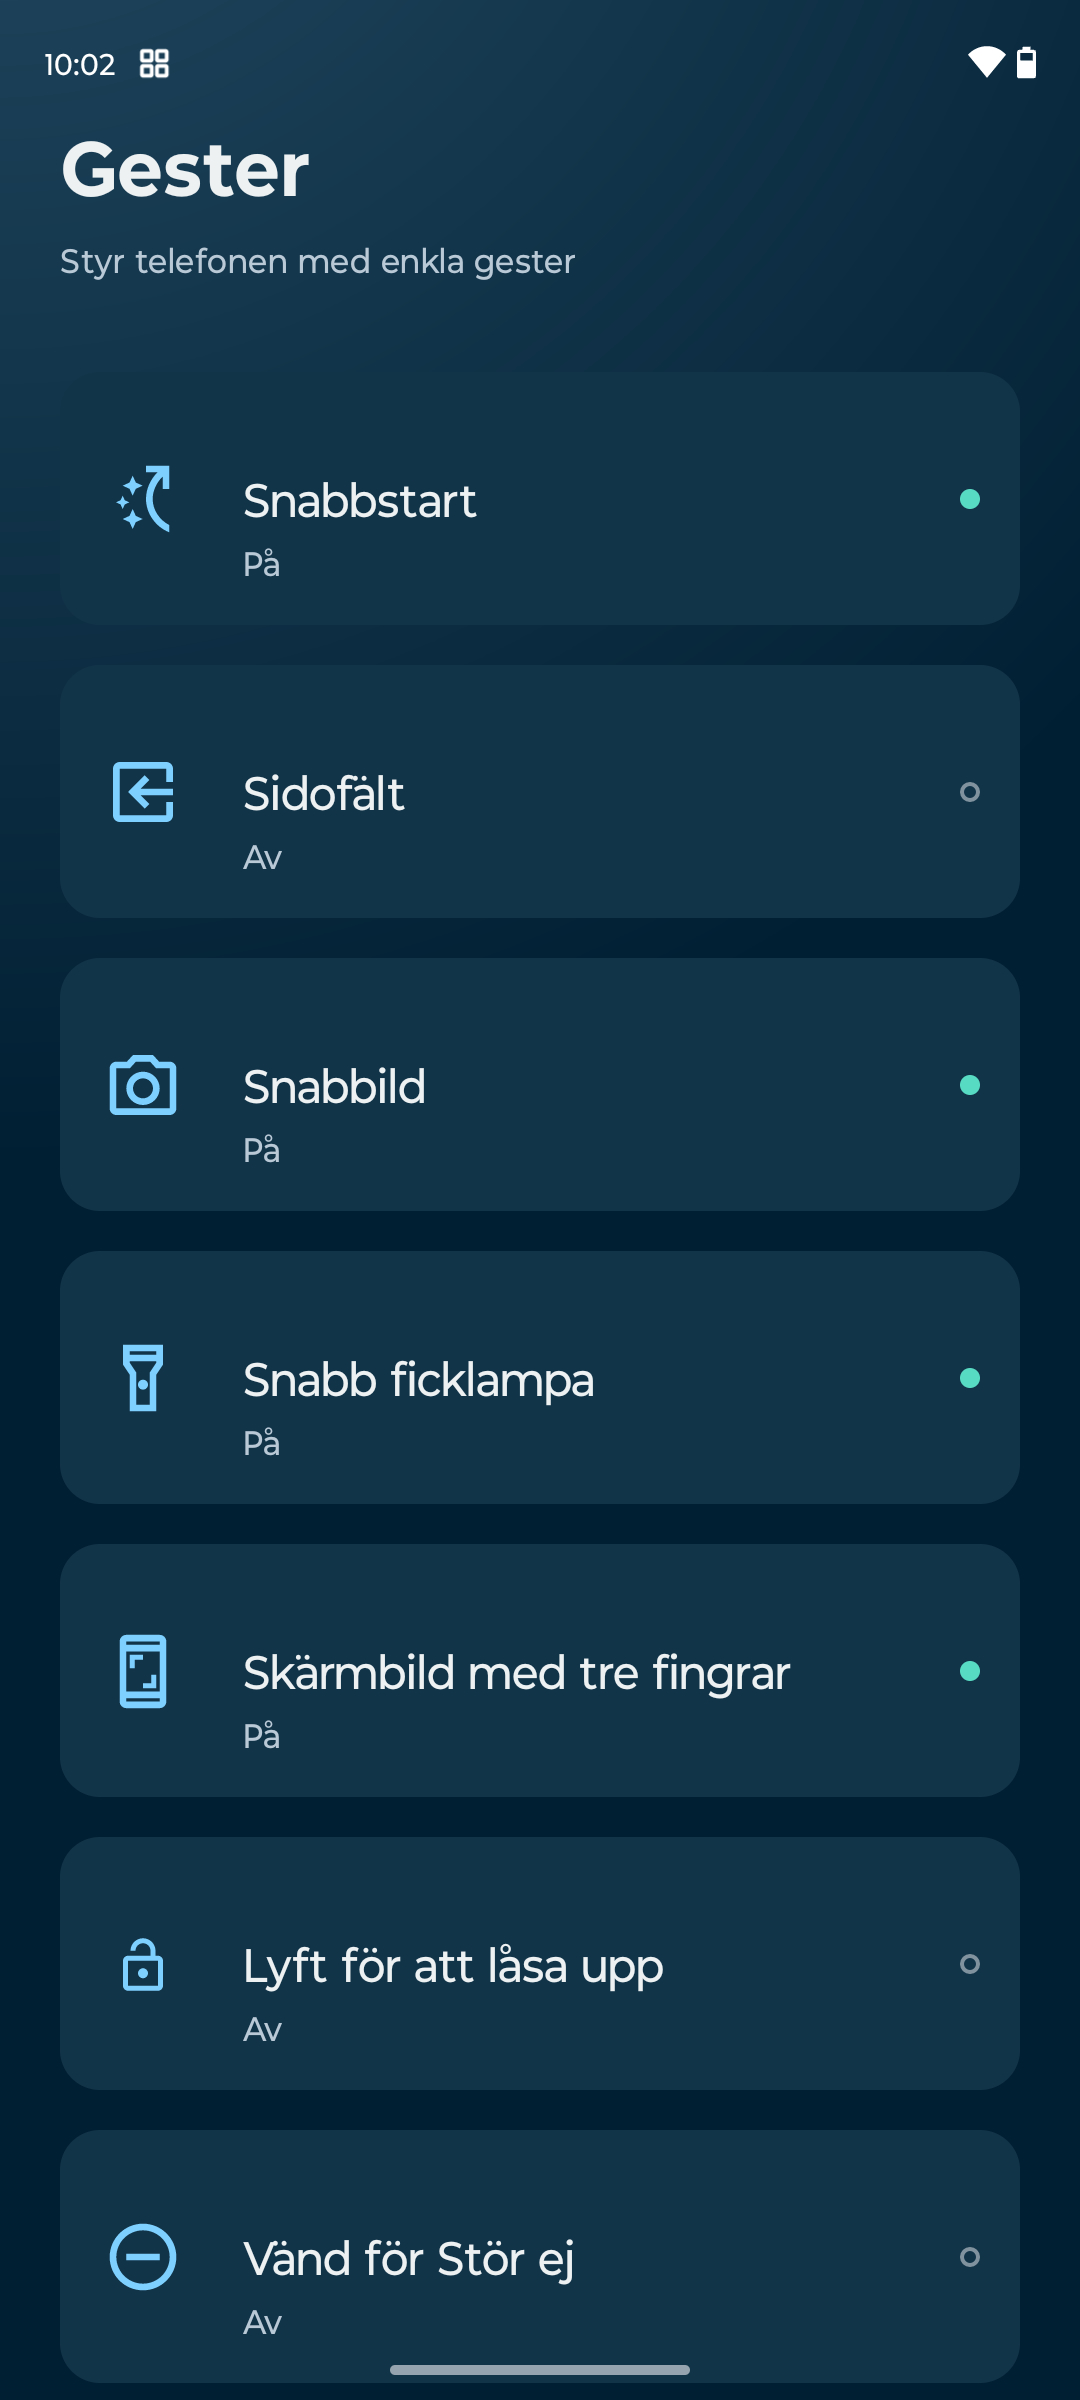Tap the Vänd för Stör ej icon
Screen dimensions: 1080x2400
click(x=143, y=2257)
